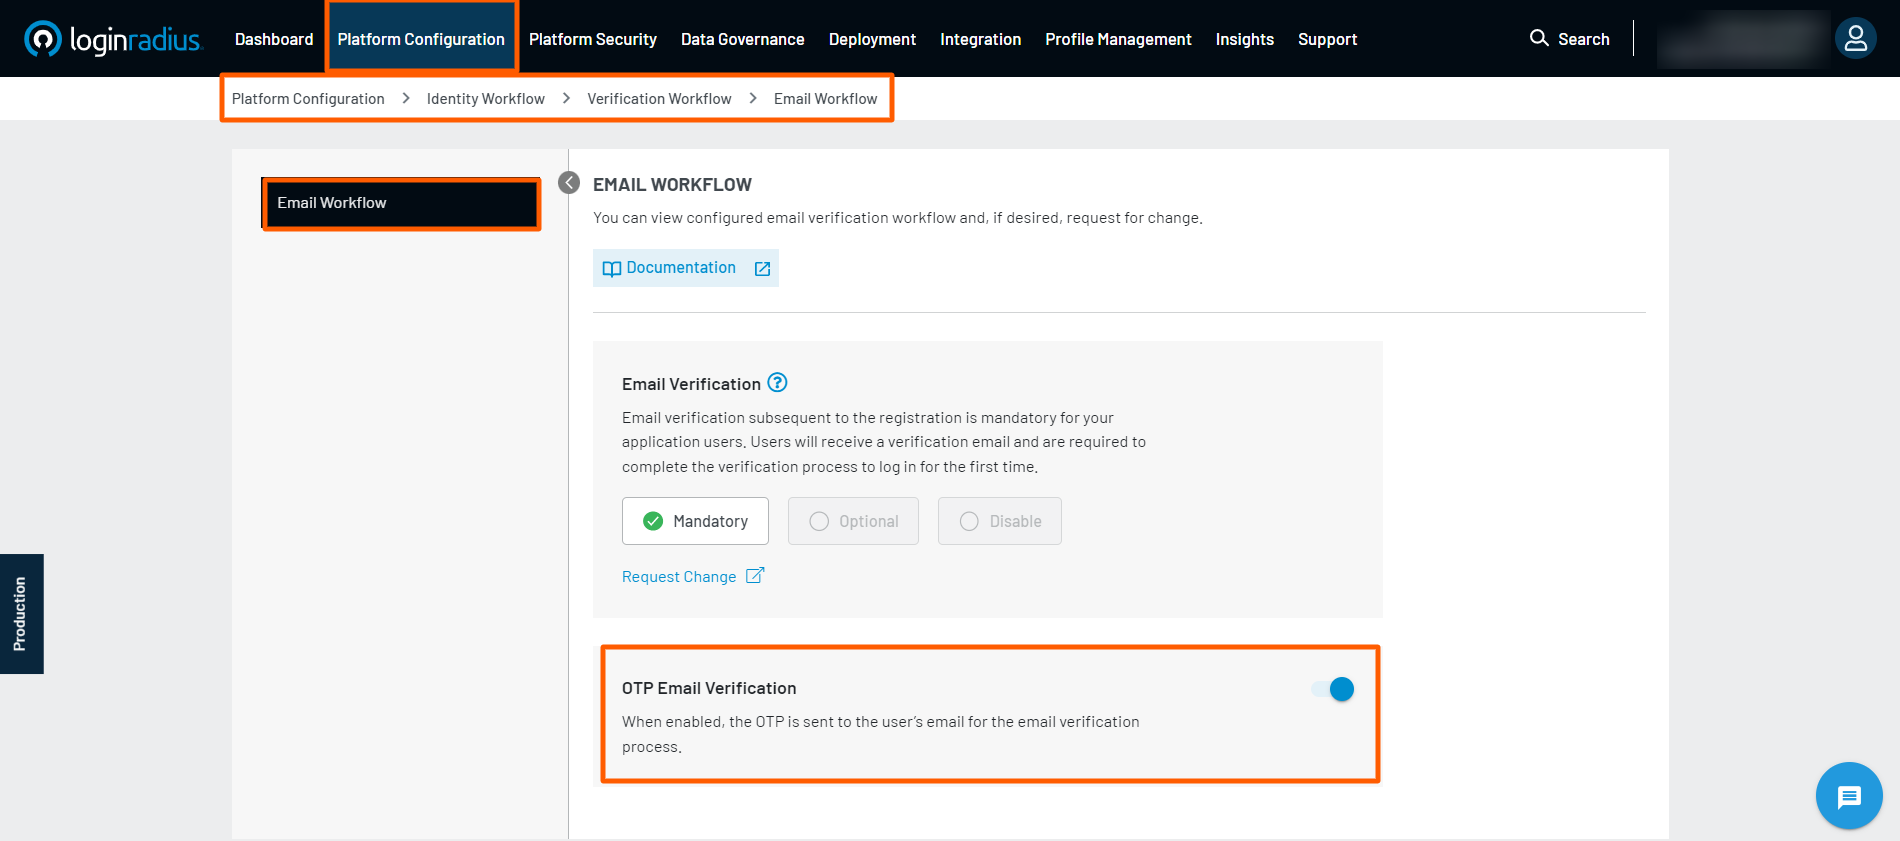Viewport: 1900px width, 841px height.
Task: Select the Optional verification option
Action: [x=853, y=521]
